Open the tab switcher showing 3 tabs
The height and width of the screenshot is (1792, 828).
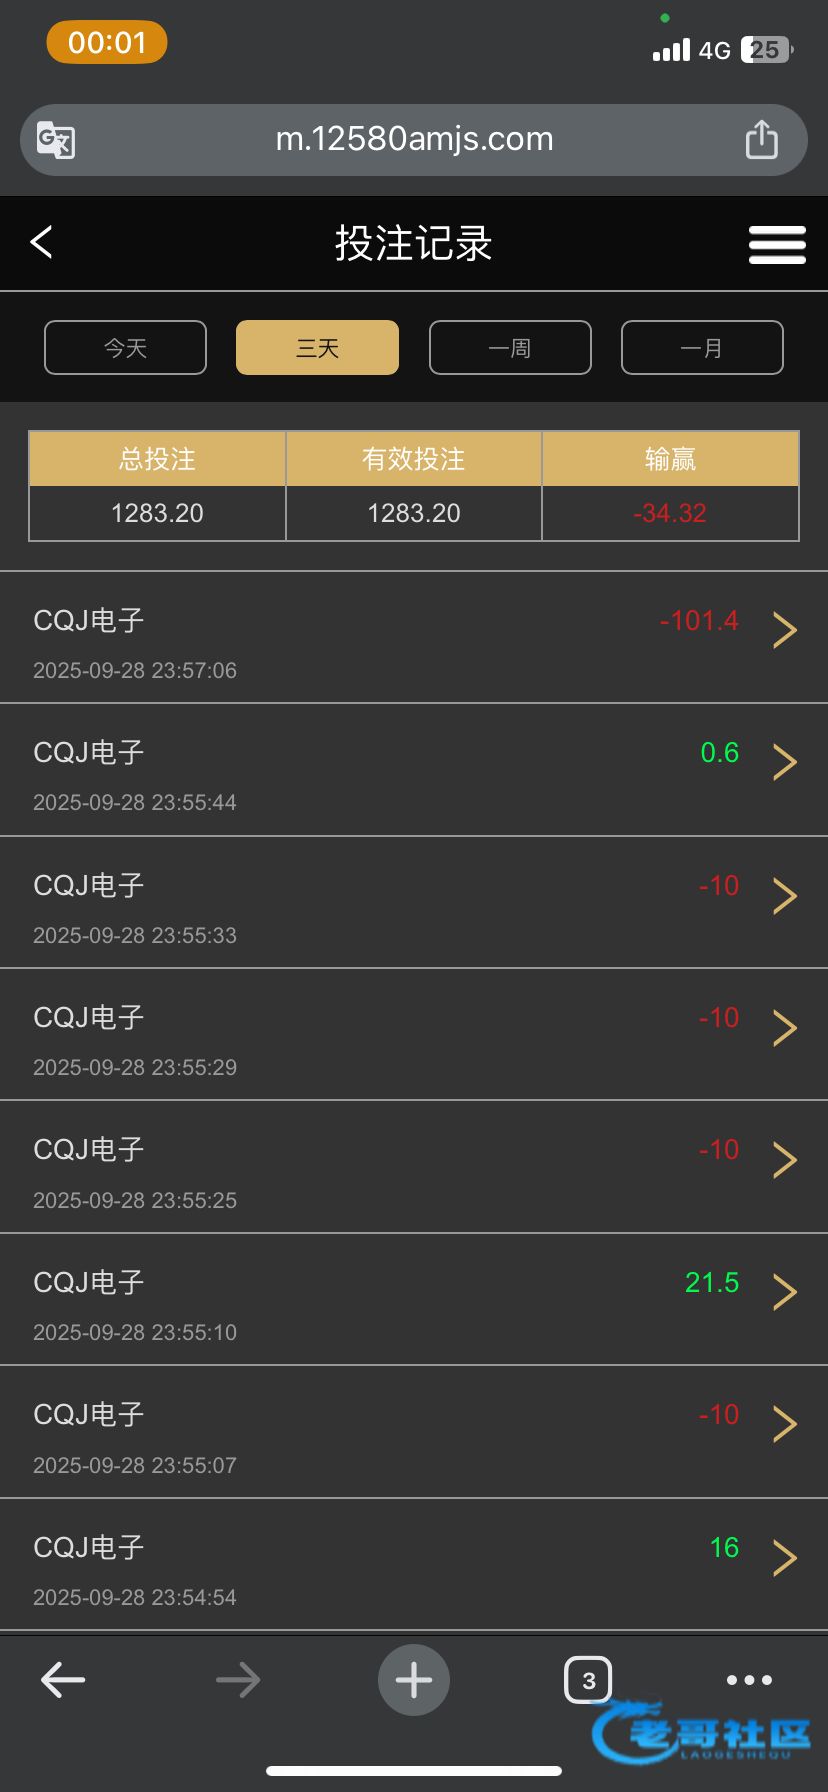pos(588,1680)
